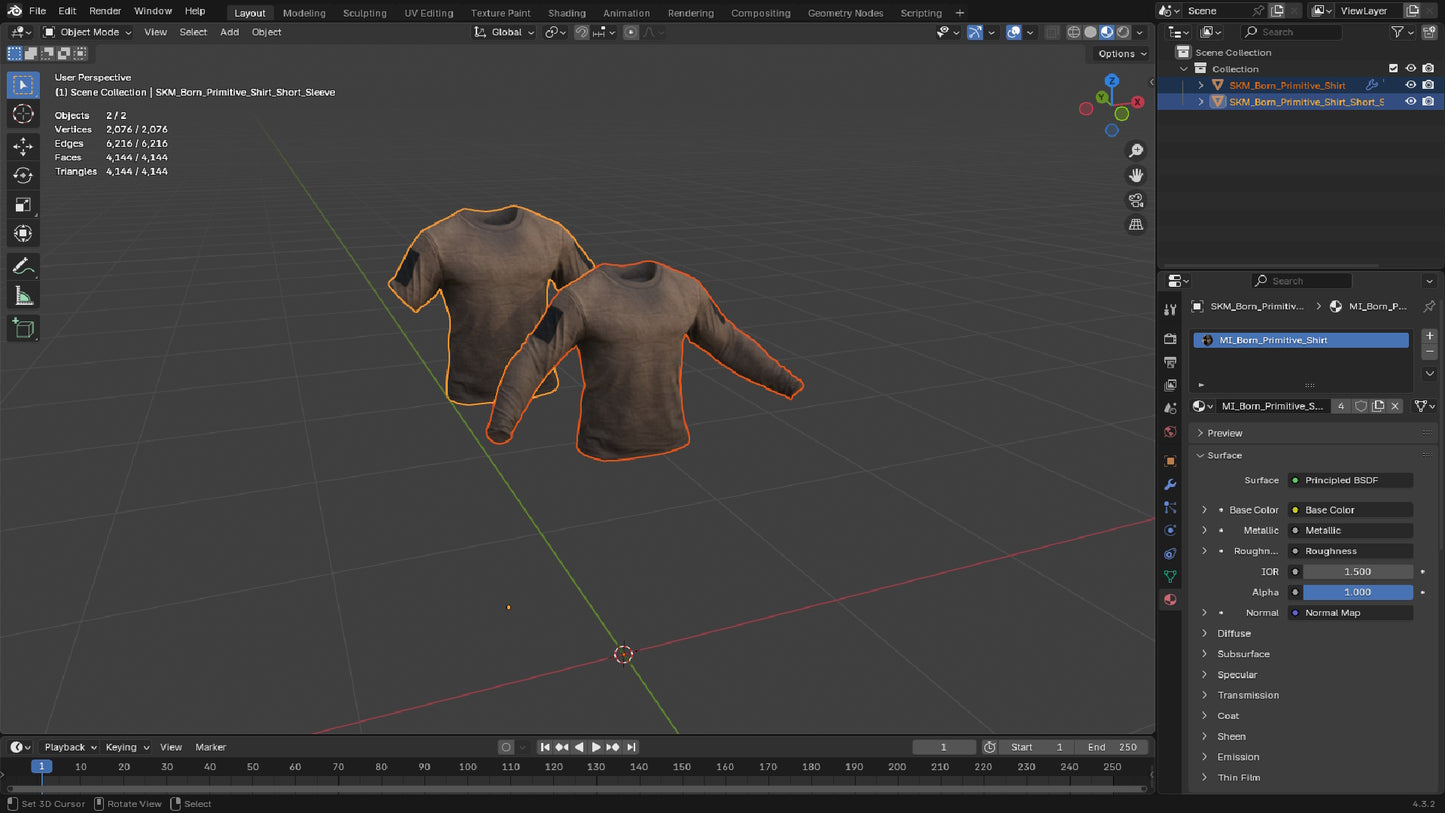Toggle camera view in viewport
Image resolution: width=1445 pixels, height=813 pixels.
pos(1136,200)
